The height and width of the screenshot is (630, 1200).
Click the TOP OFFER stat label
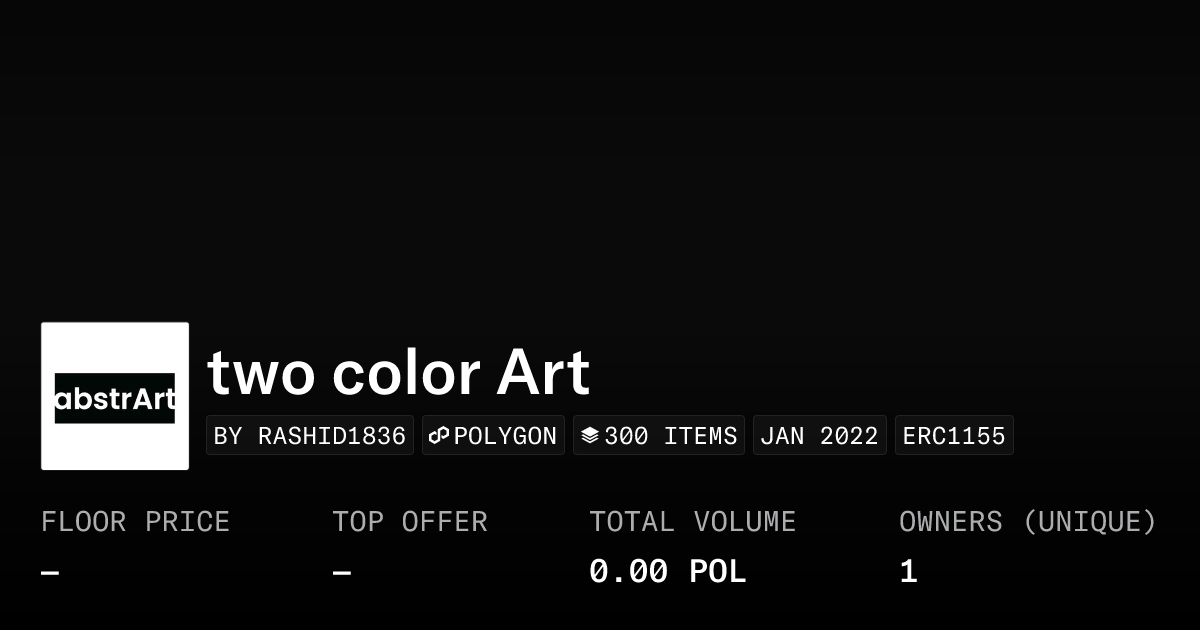(410, 522)
